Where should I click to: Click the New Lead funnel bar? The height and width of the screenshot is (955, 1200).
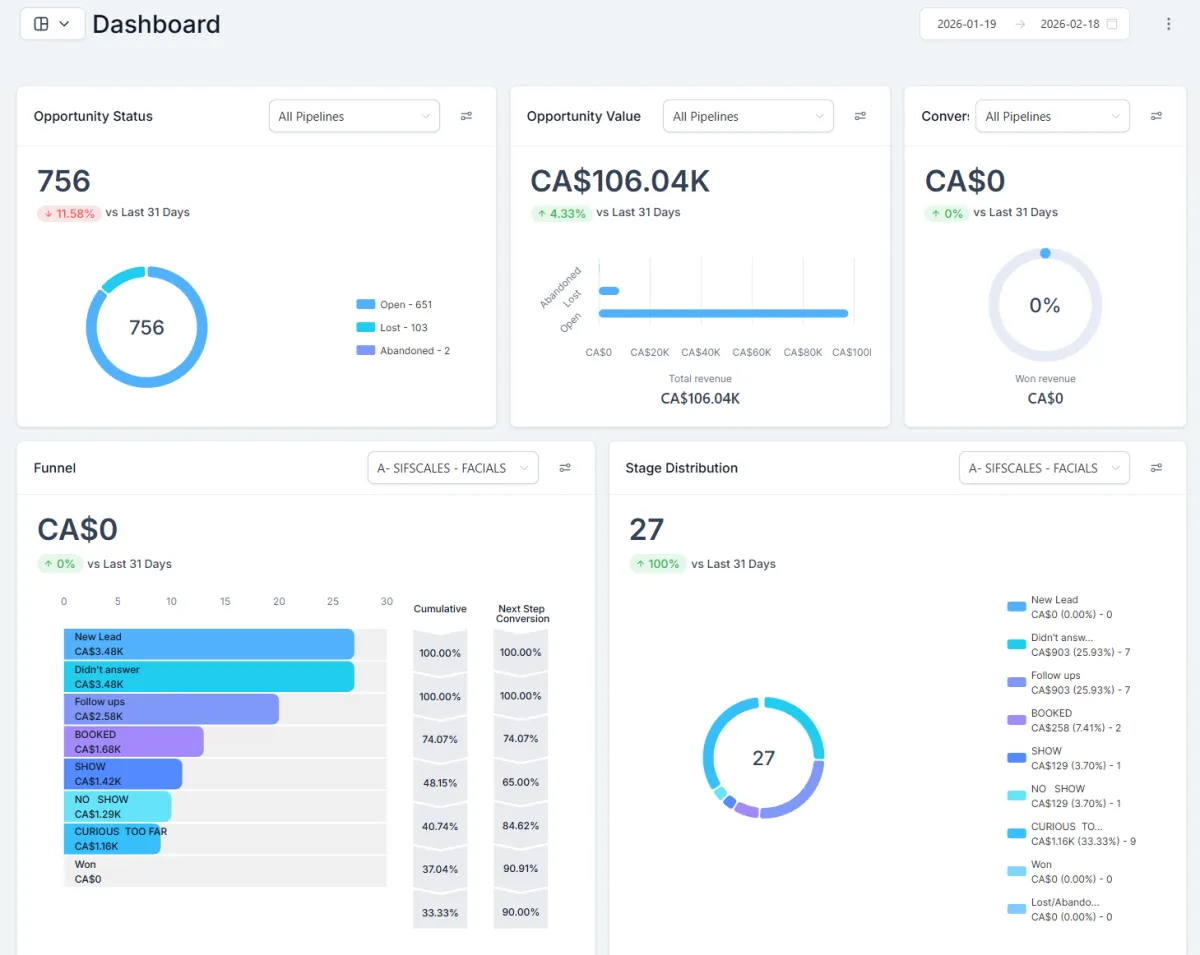(209, 644)
